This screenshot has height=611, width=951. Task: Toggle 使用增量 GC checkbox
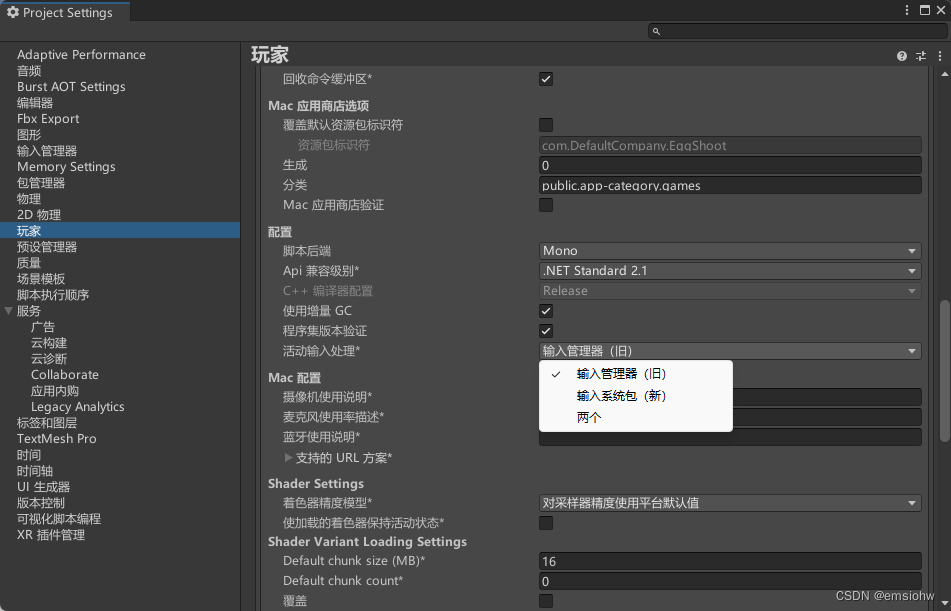pos(546,311)
